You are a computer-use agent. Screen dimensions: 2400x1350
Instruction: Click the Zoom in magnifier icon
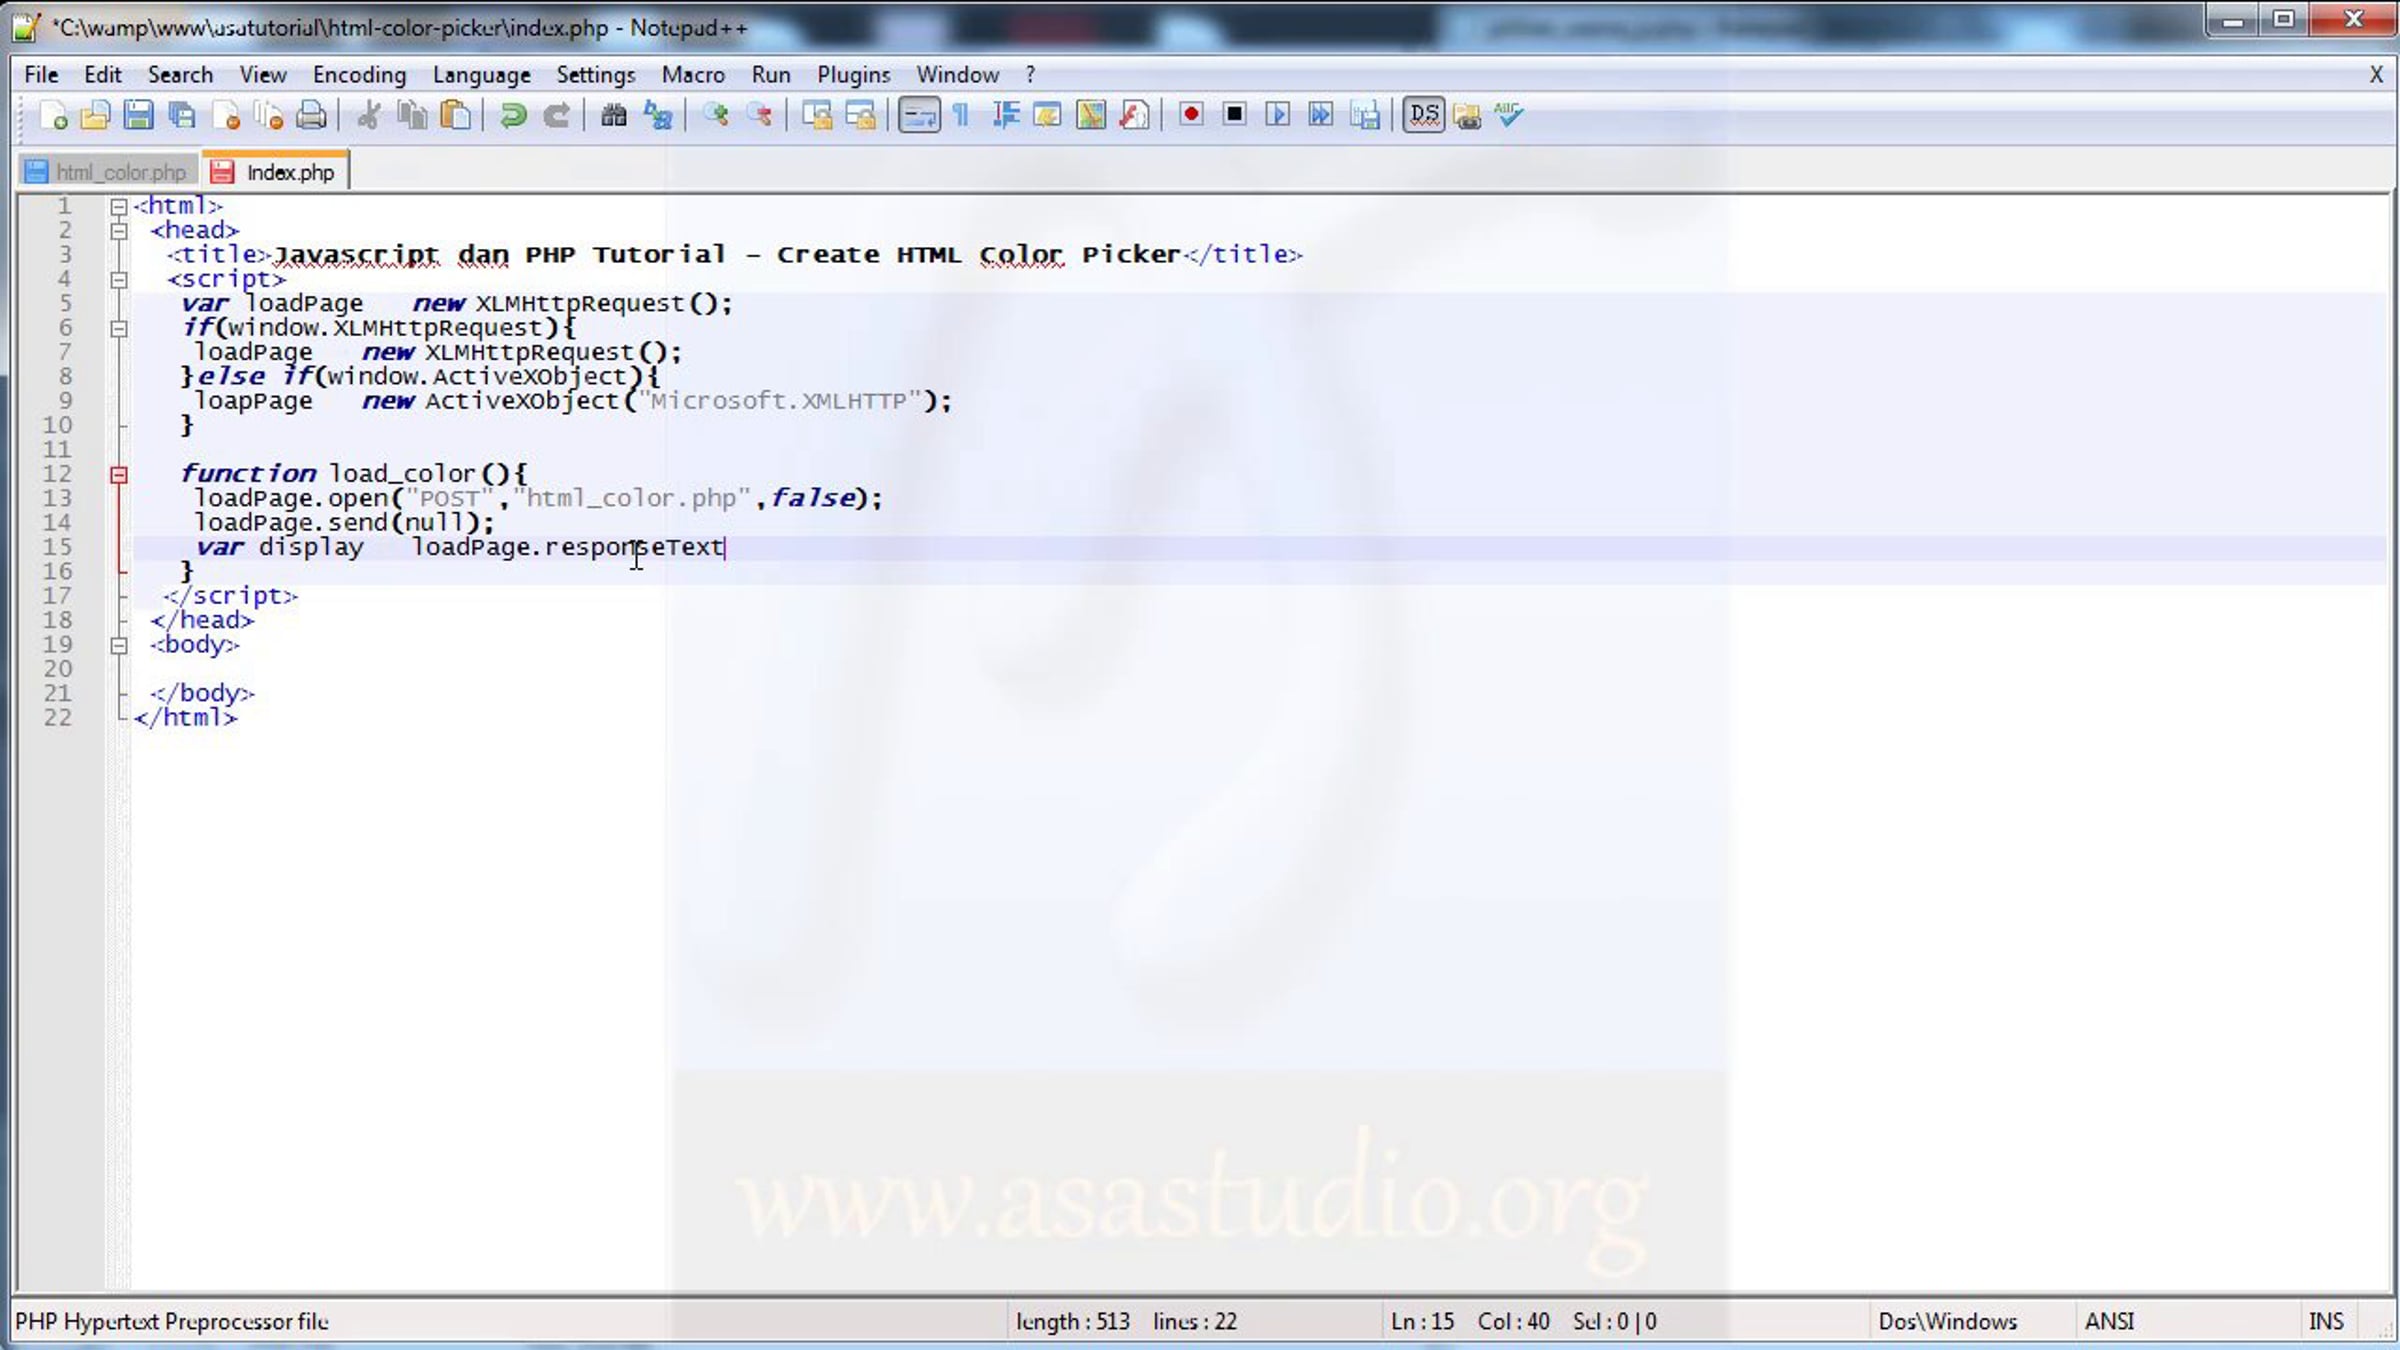(x=715, y=116)
